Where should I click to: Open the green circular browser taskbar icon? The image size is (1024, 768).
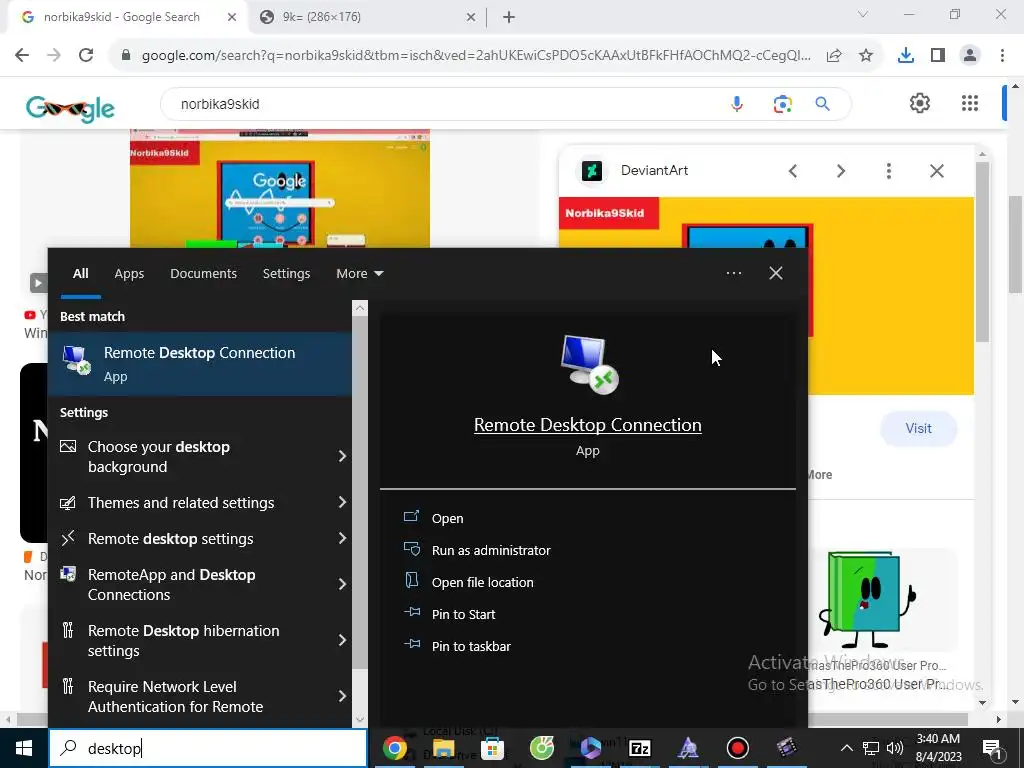click(x=541, y=748)
